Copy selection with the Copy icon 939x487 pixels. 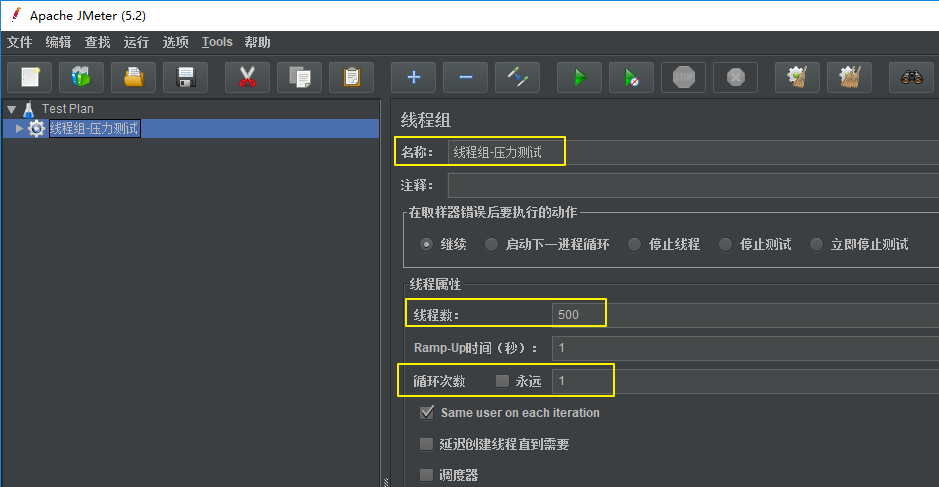click(x=299, y=77)
